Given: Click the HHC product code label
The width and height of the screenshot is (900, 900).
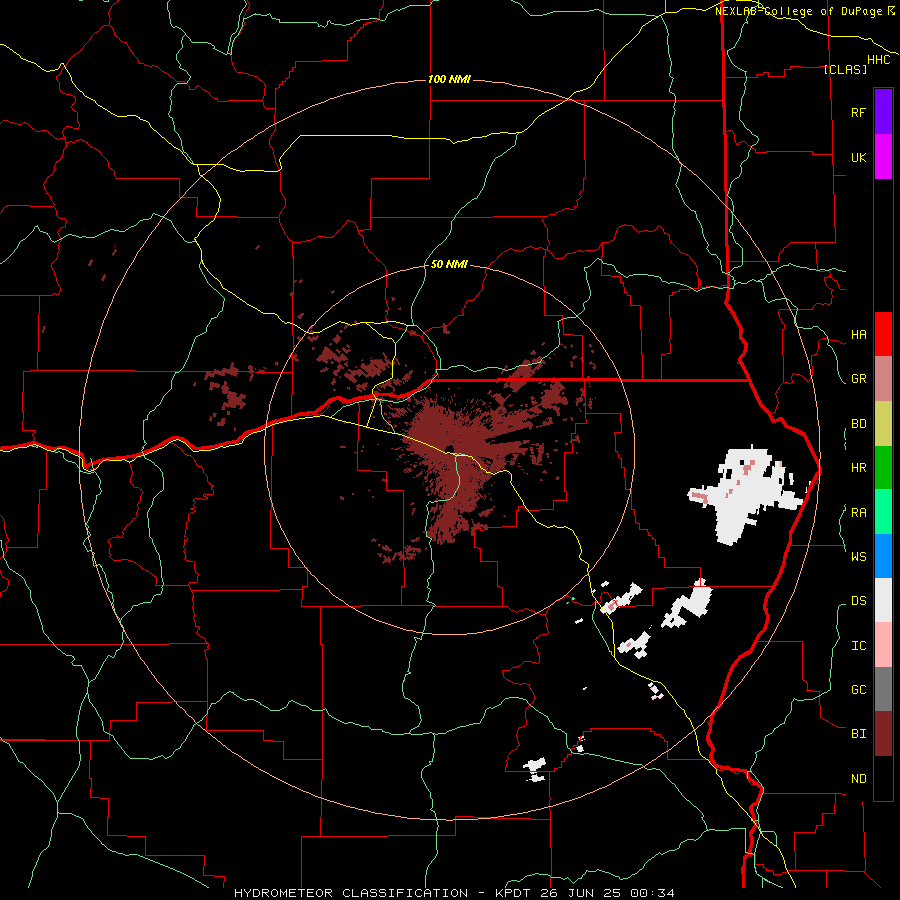Looking at the screenshot, I should pyautogui.click(x=878, y=60).
